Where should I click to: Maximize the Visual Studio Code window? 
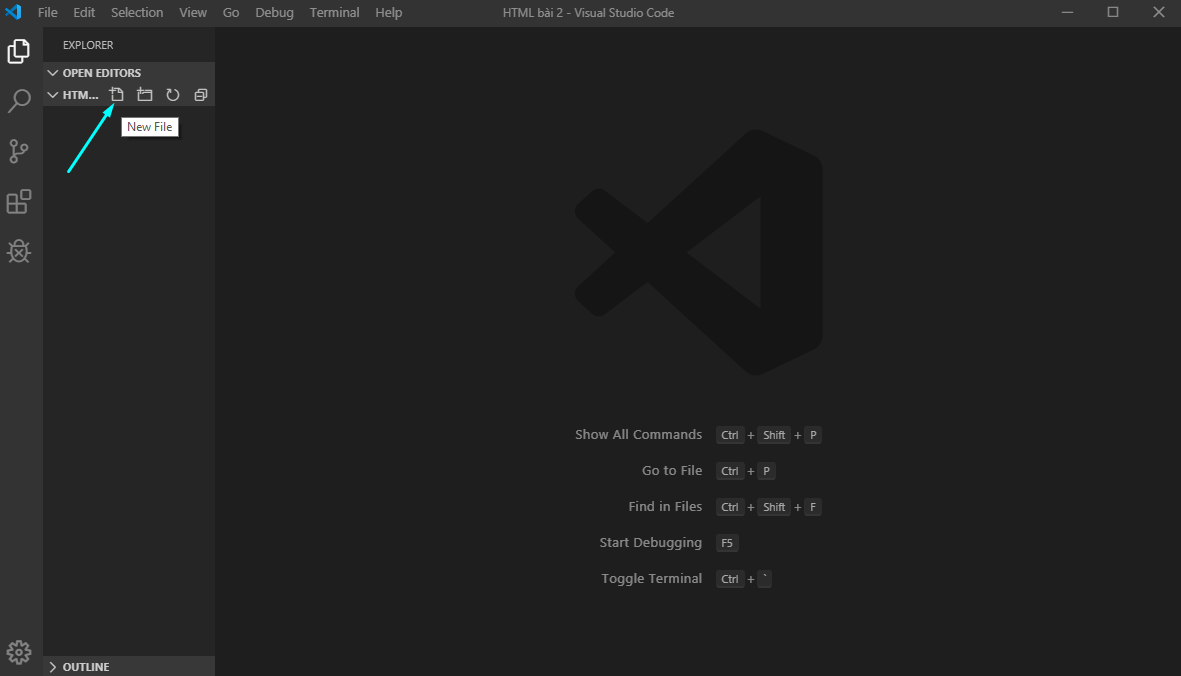[1112, 12]
